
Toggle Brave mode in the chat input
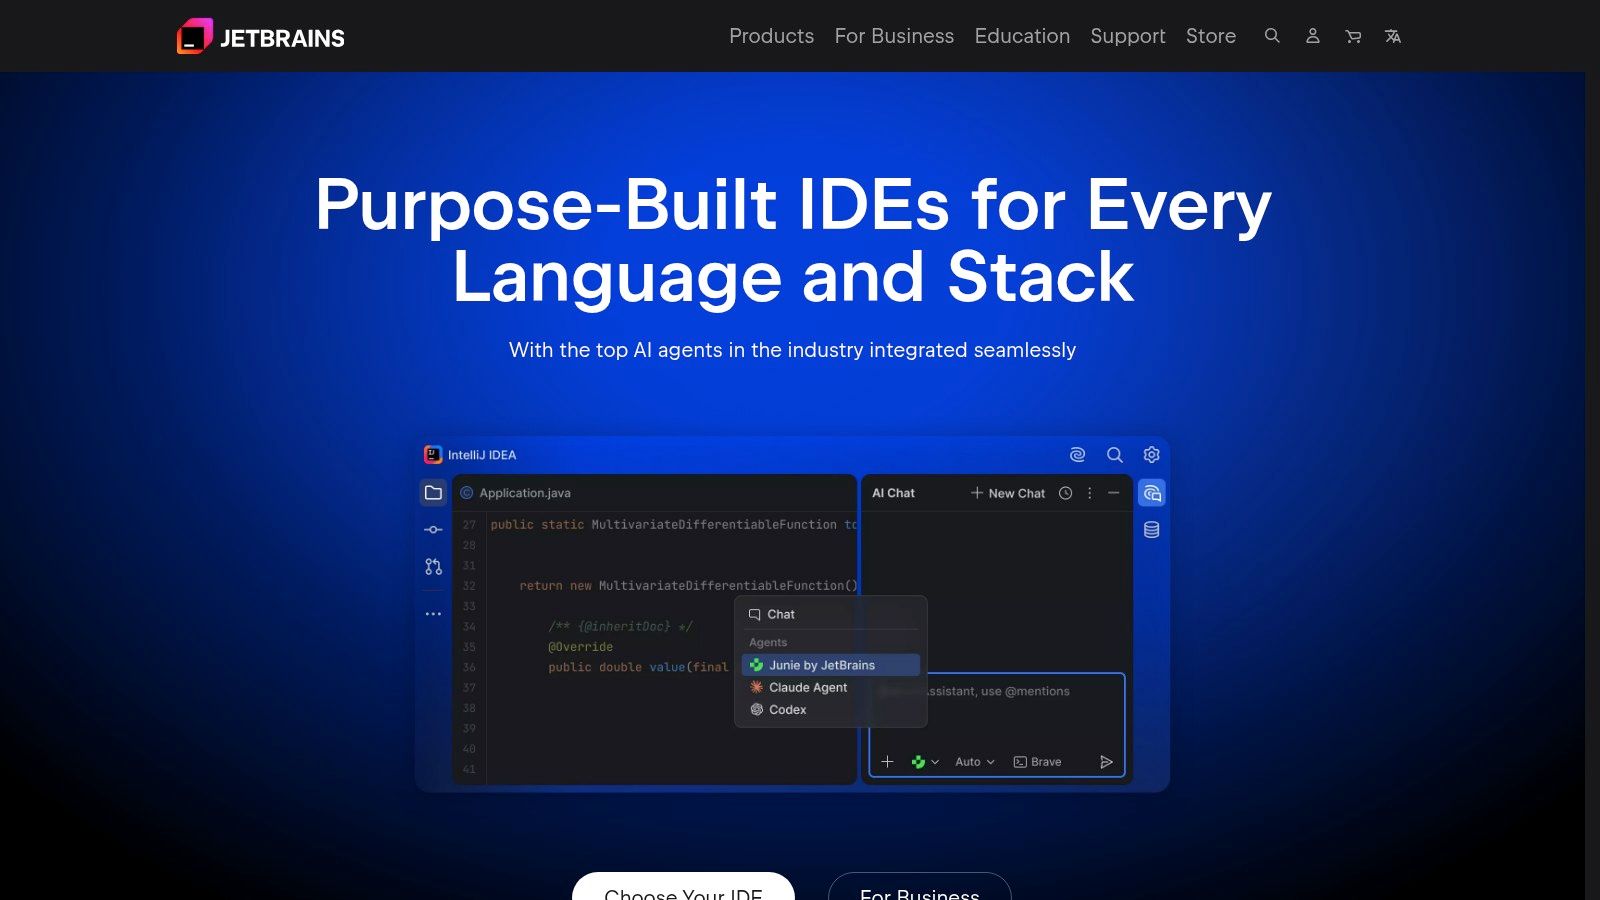tap(1037, 761)
